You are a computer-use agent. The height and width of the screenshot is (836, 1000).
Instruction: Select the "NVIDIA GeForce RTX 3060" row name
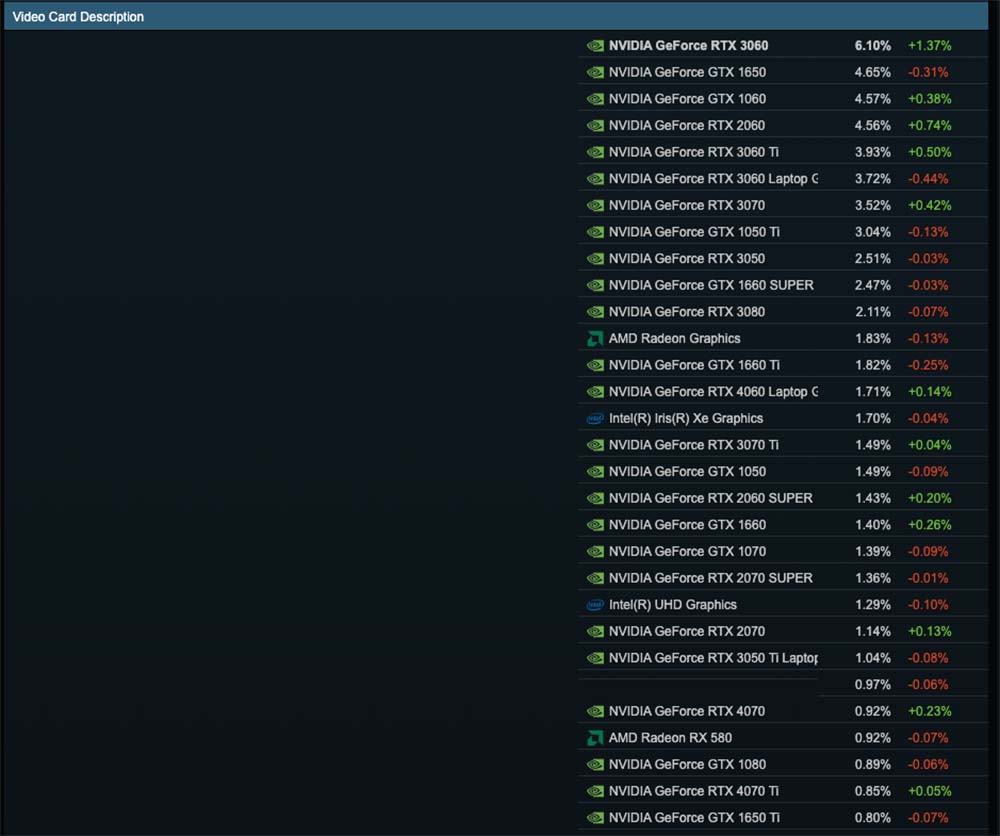point(688,46)
